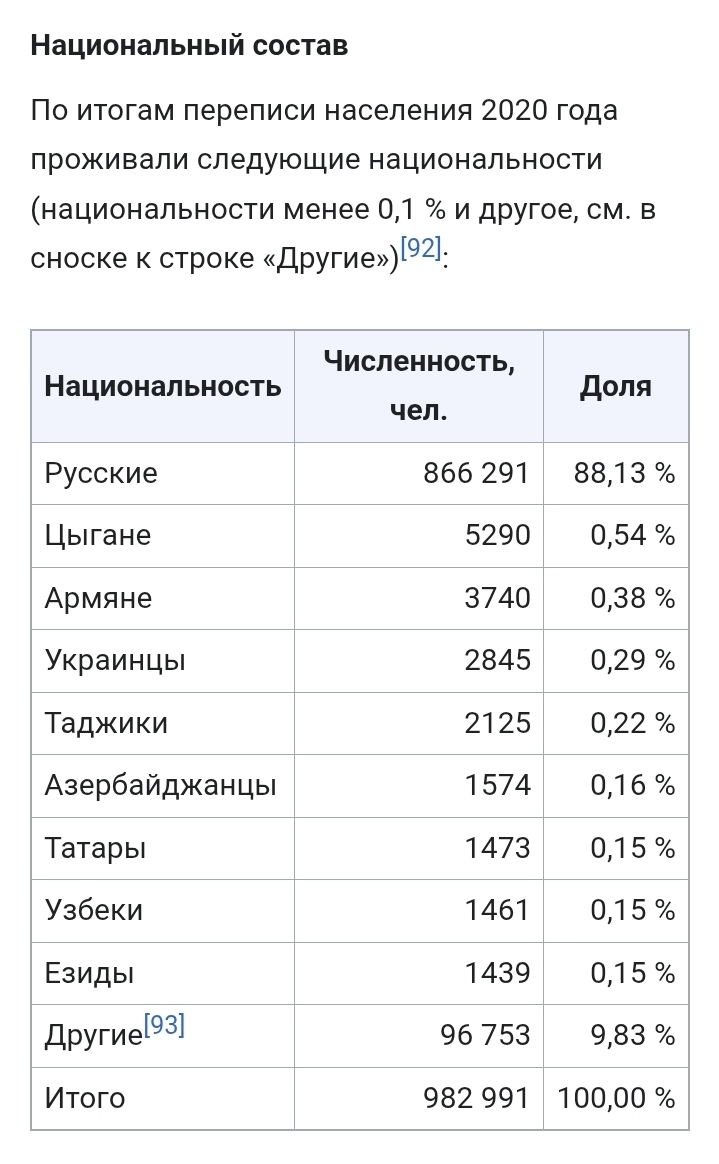This screenshot has height=1164, width=719.
Task: Select the Цыгане row label
Action: 98,536
